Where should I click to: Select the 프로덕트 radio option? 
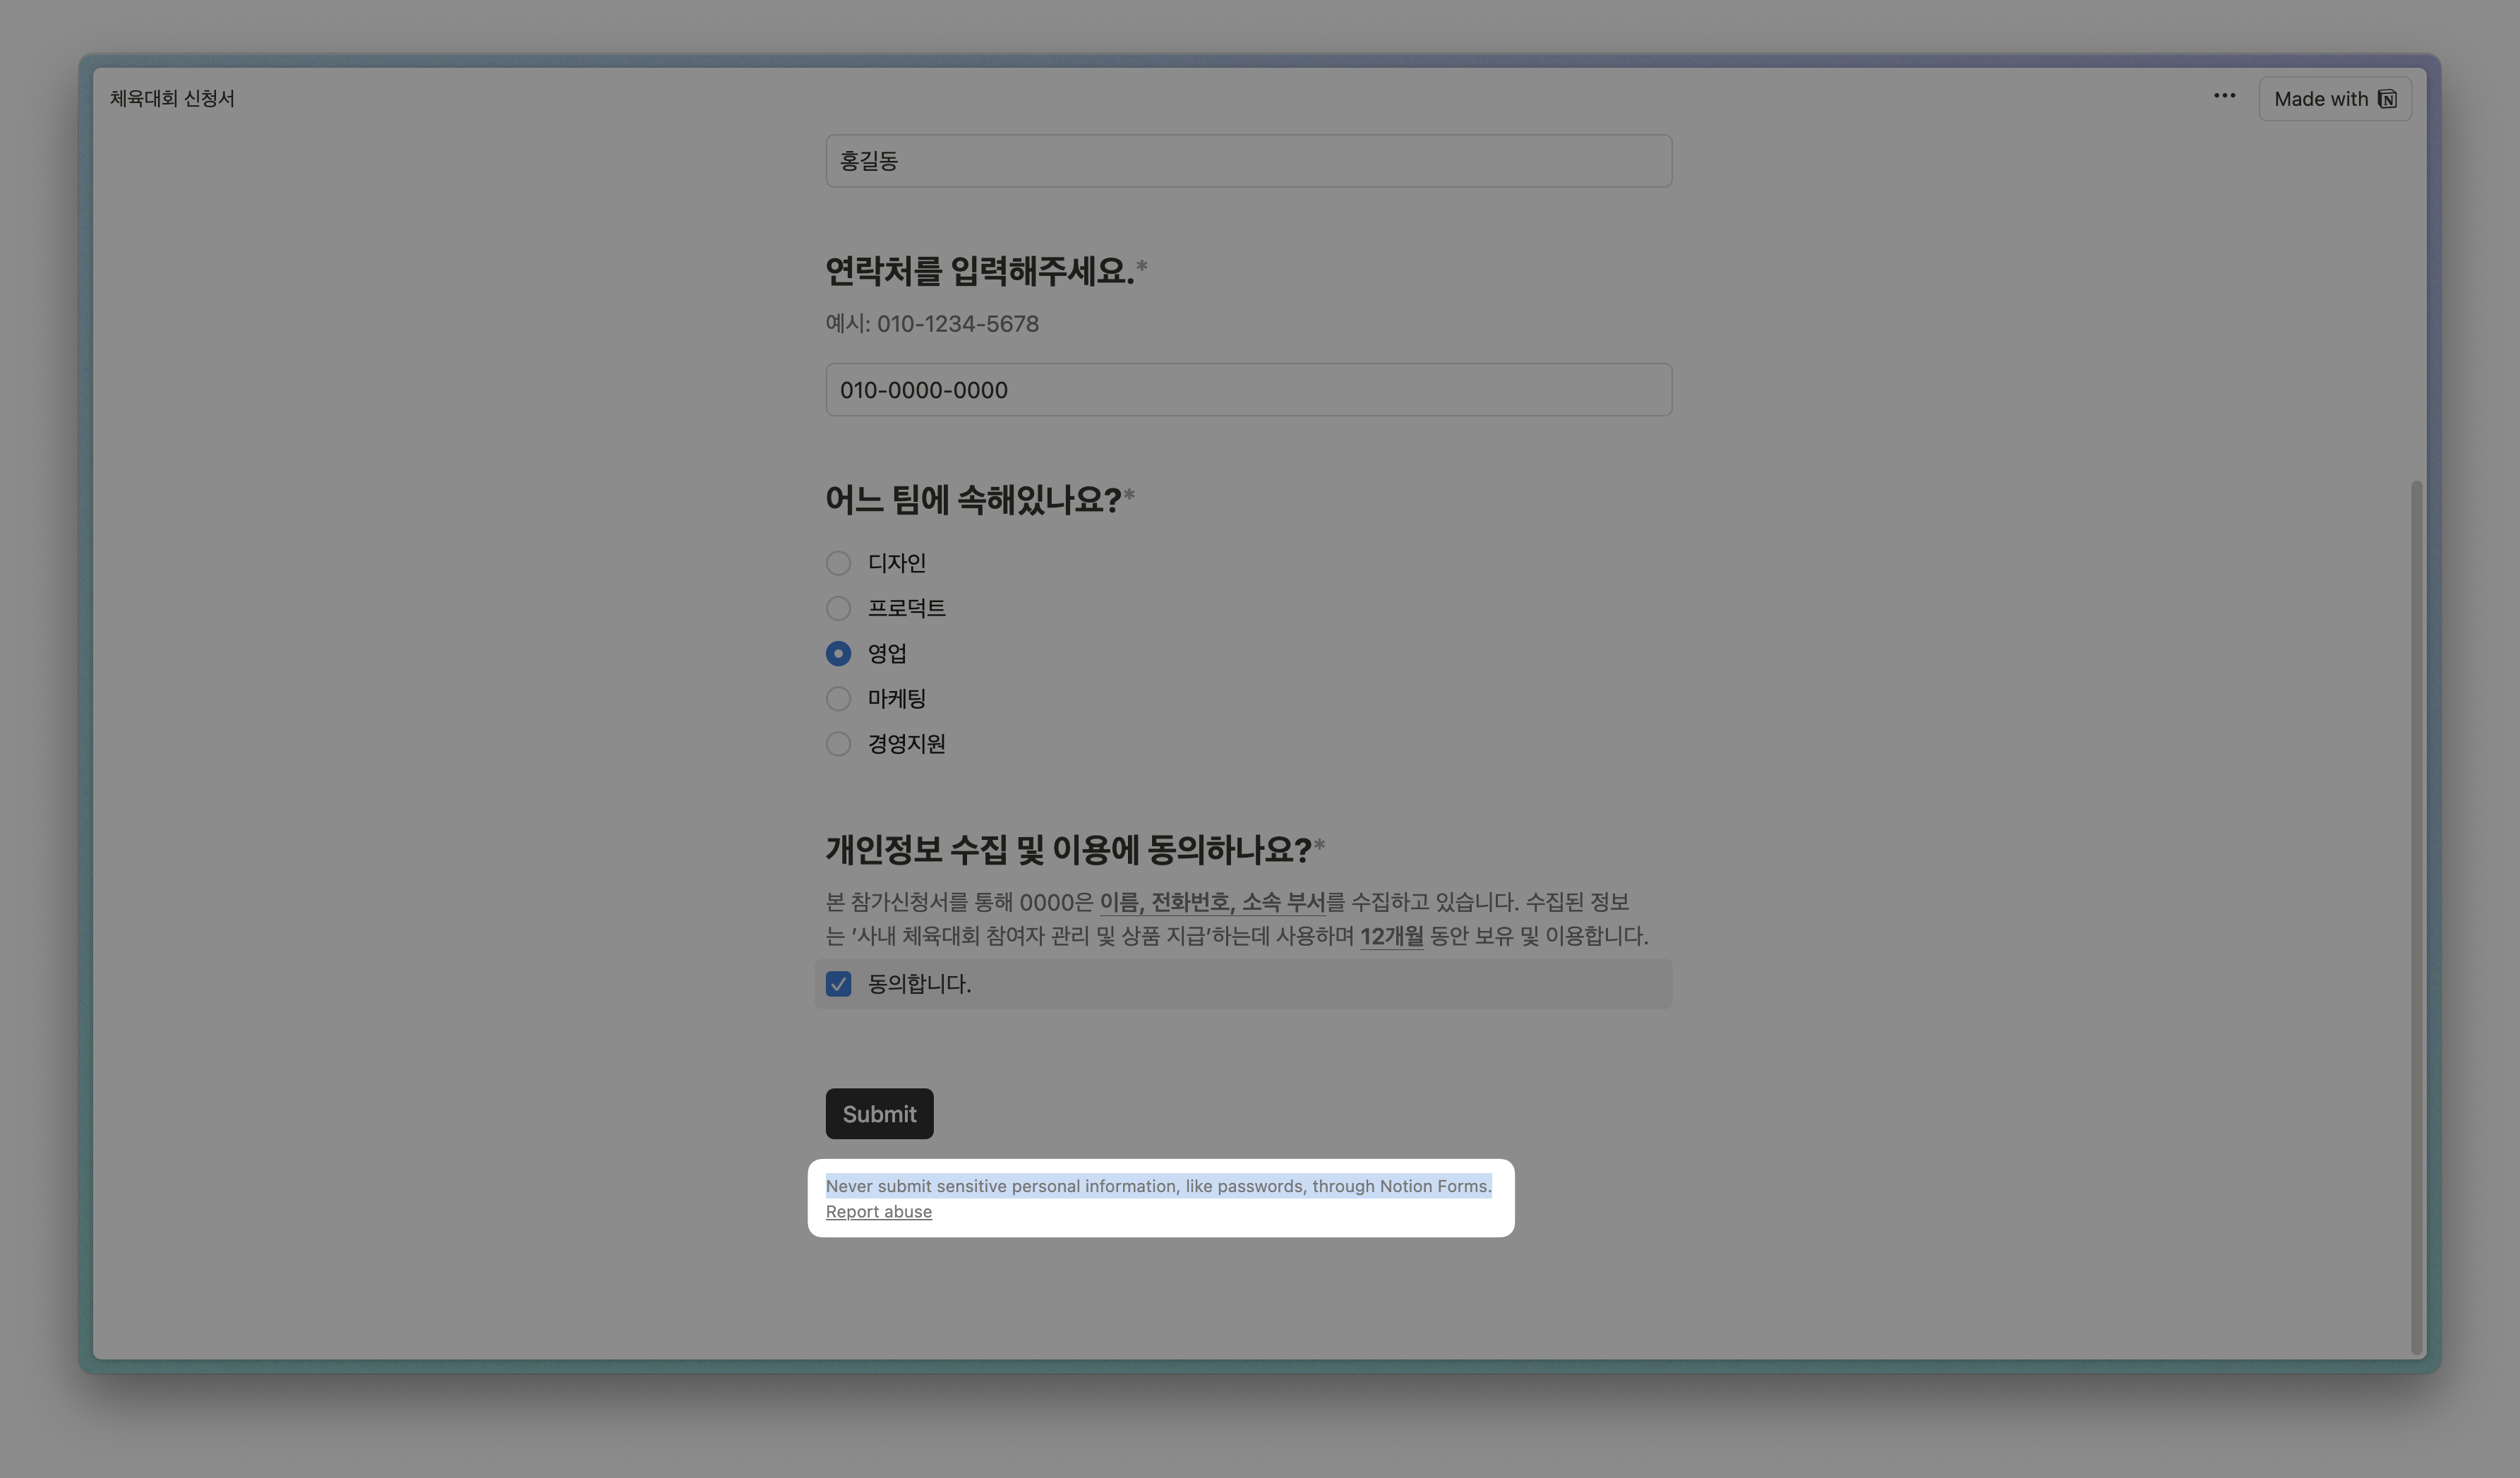[x=838, y=608]
